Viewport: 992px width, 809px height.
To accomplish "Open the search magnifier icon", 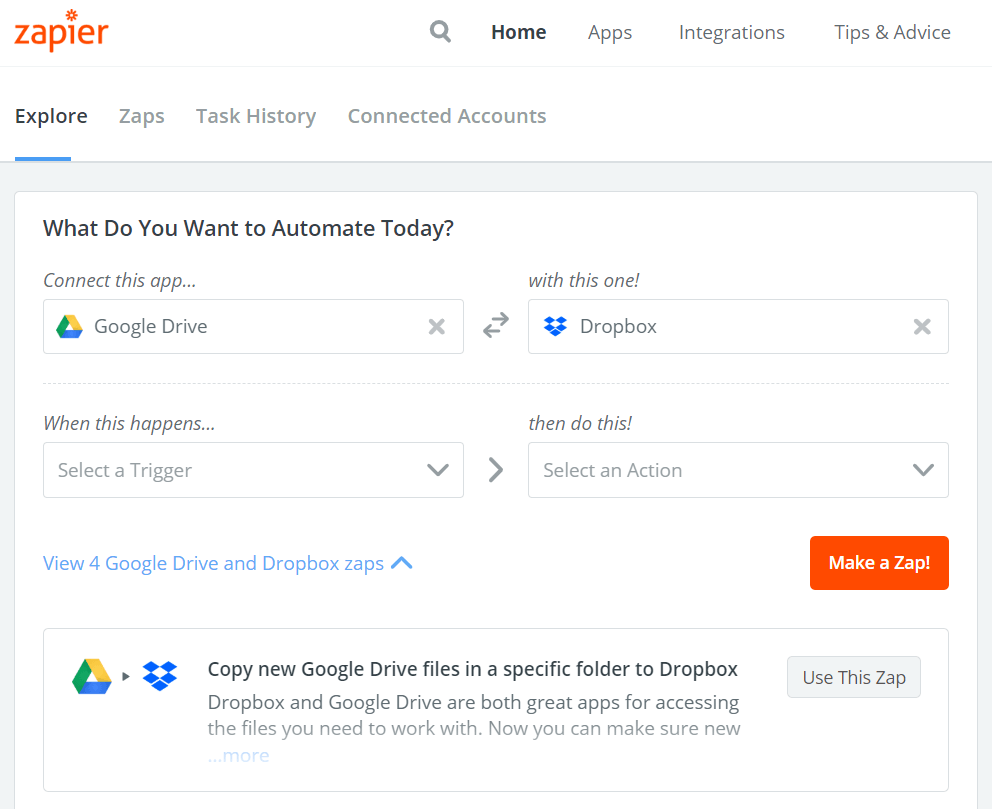I will tap(440, 31).
